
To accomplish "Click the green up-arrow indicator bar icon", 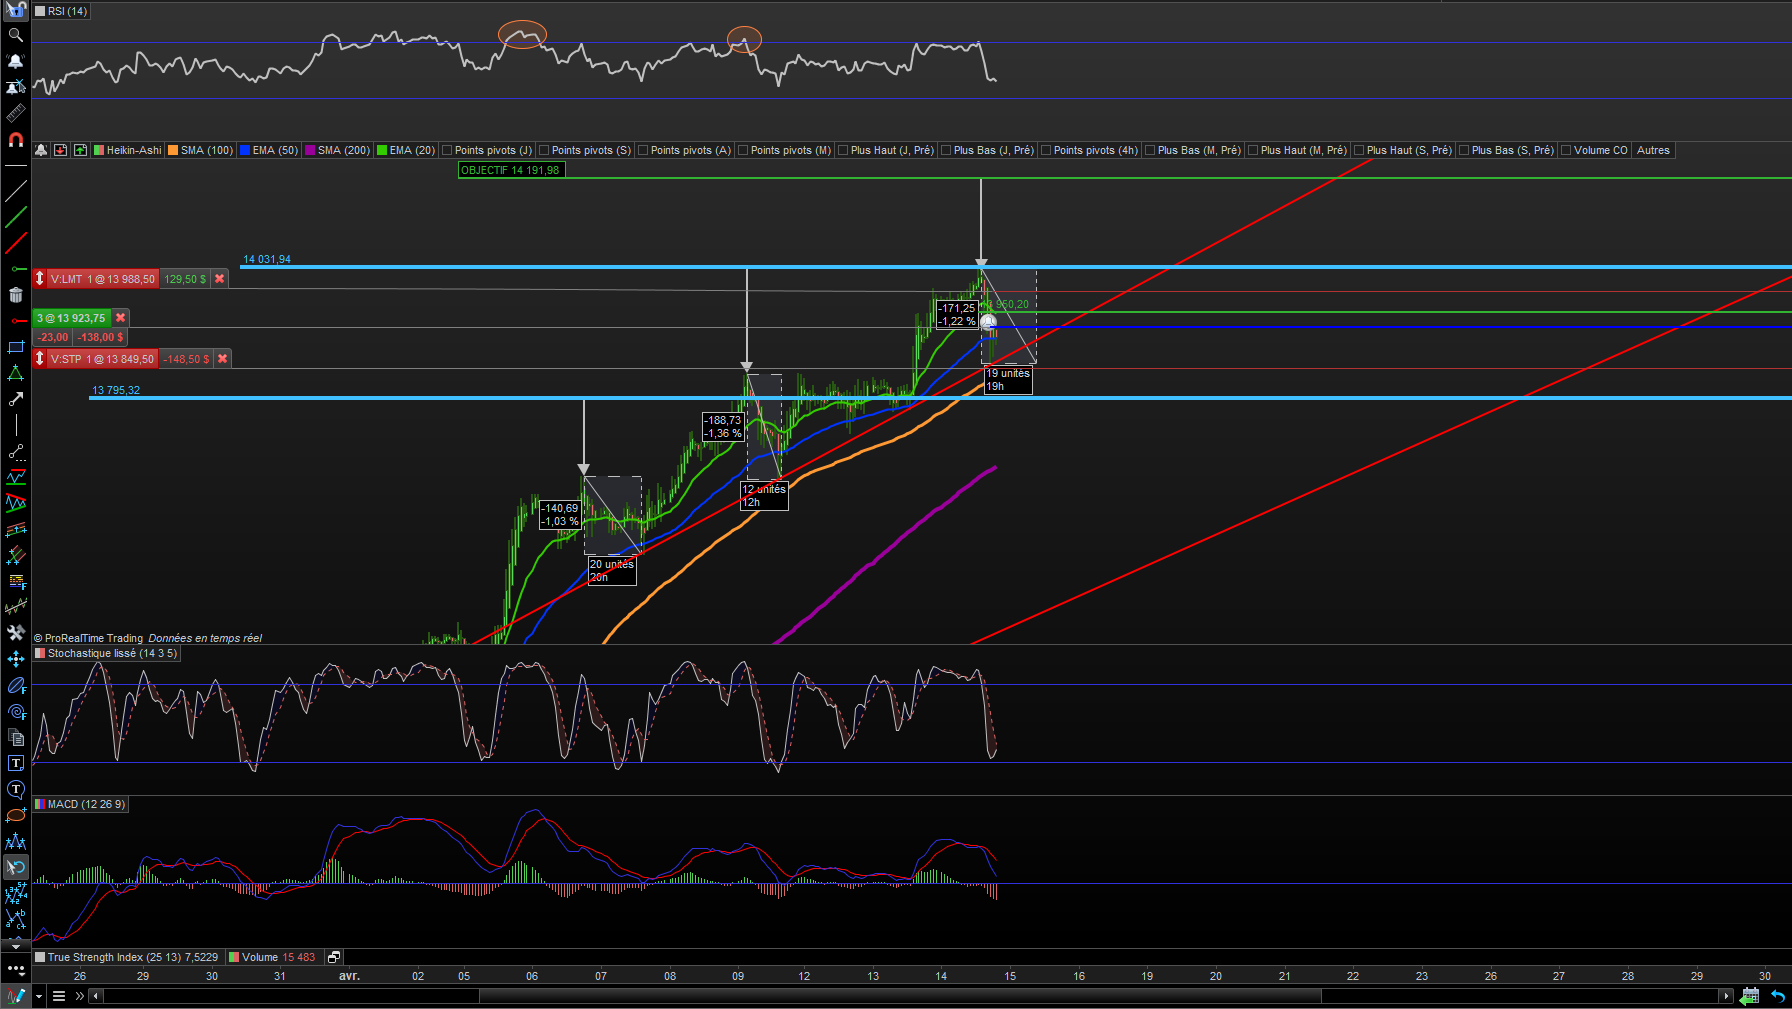I will (80, 150).
